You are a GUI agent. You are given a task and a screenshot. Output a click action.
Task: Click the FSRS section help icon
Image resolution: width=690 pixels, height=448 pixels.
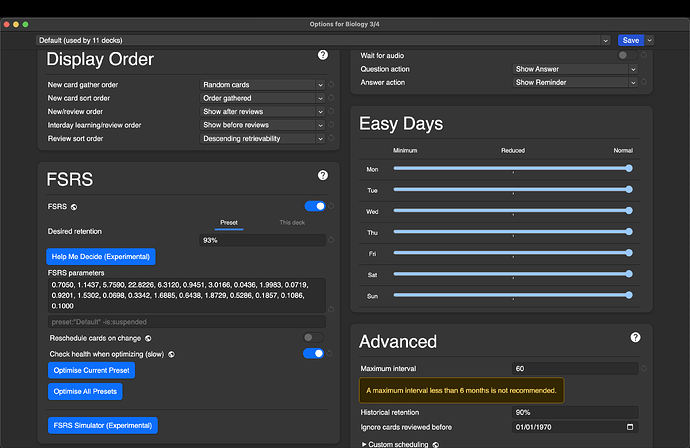pos(323,175)
